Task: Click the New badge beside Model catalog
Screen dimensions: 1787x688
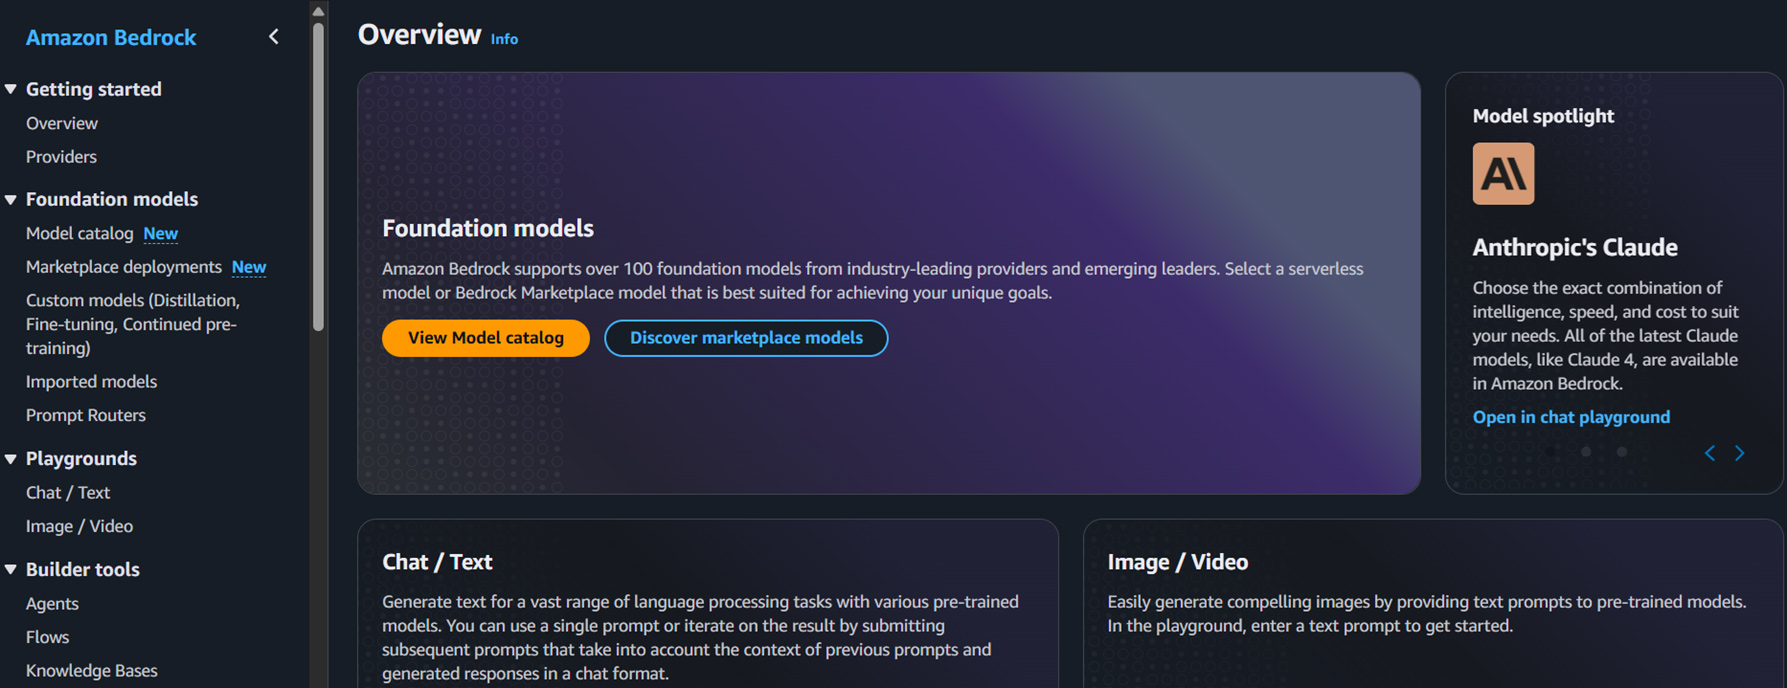Action: [161, 233]
